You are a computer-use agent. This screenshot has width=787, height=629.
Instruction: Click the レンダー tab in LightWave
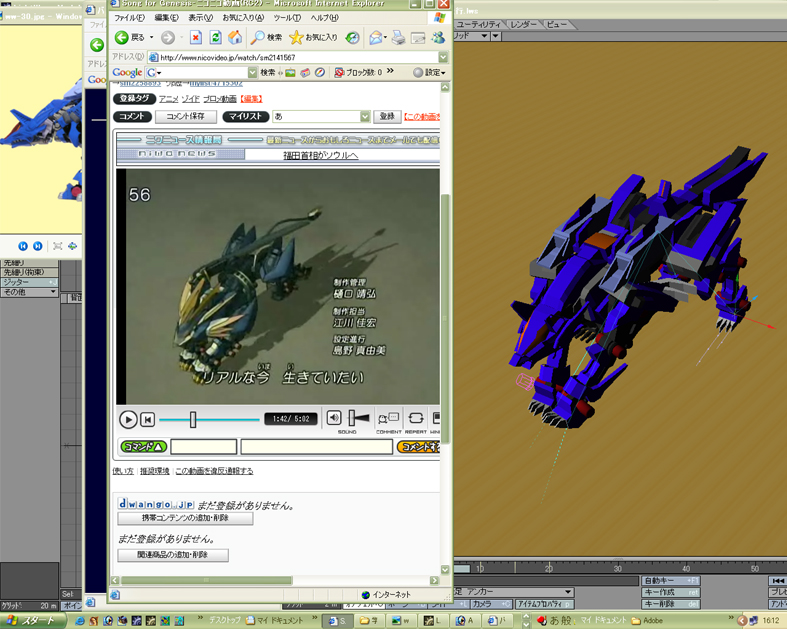pos(524,24)
